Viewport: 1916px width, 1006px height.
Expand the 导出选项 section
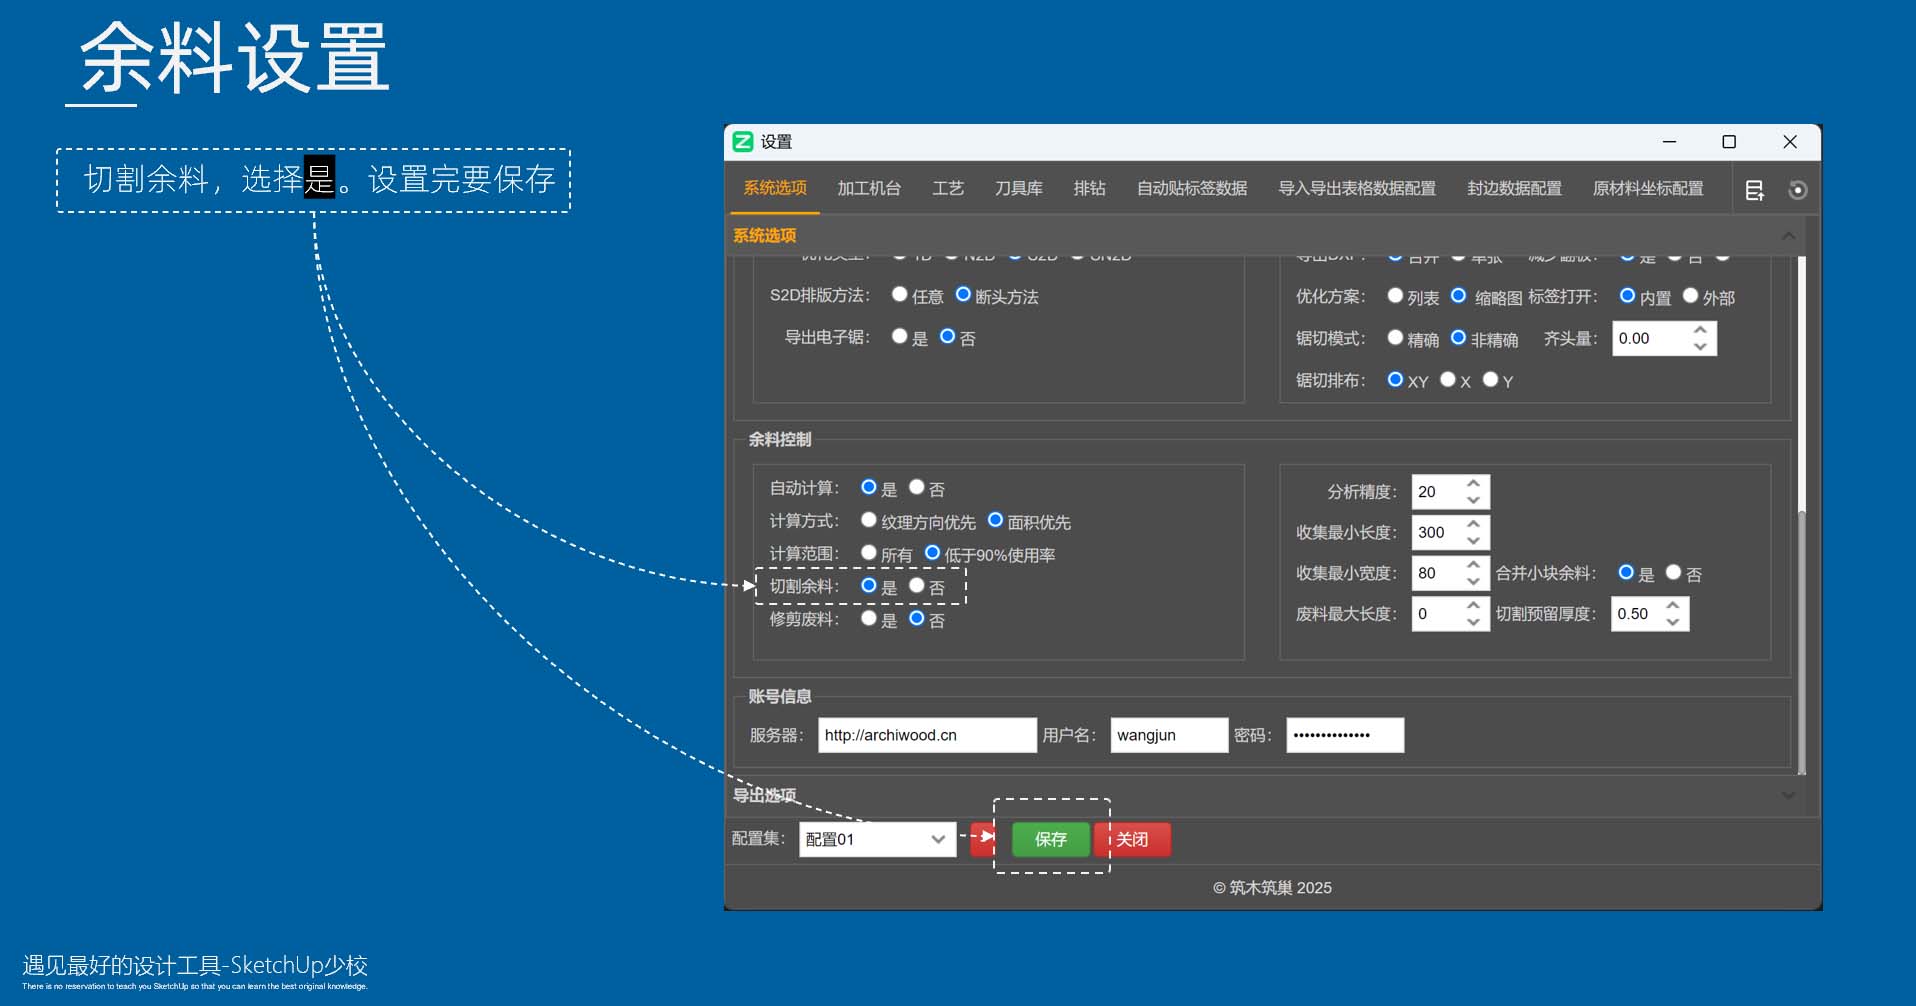pyautogui.click(x=1788, y=796)
